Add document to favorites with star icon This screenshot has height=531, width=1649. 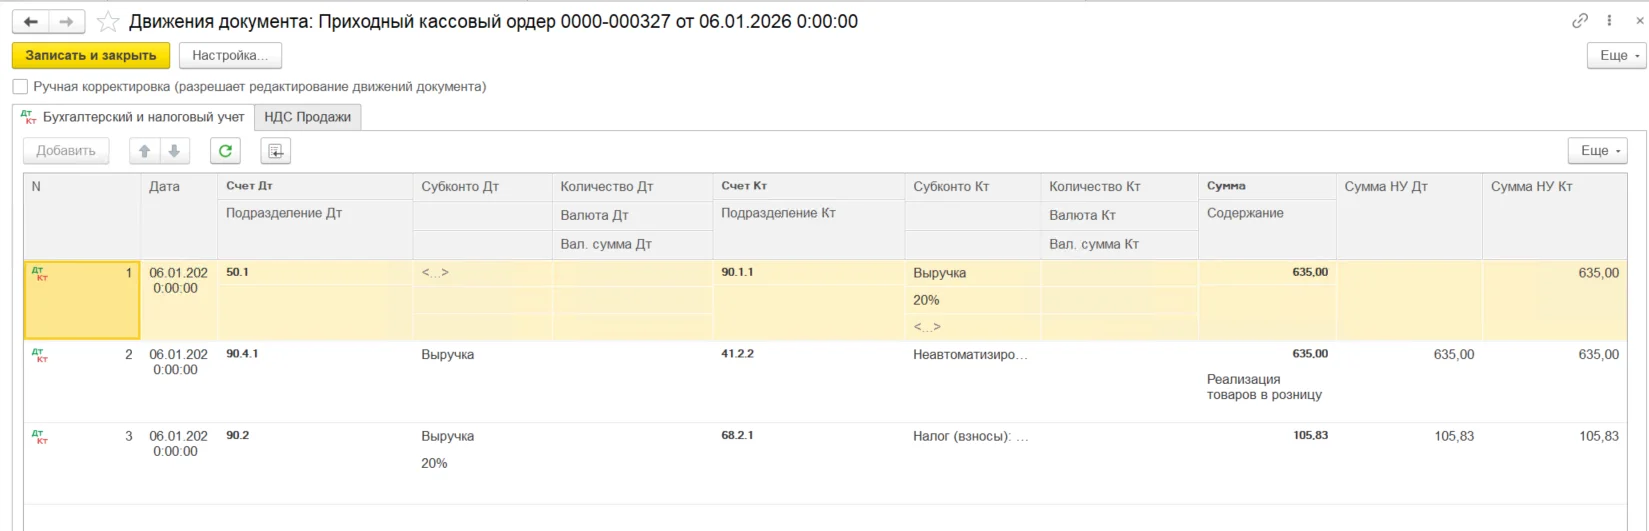point(108,21)
